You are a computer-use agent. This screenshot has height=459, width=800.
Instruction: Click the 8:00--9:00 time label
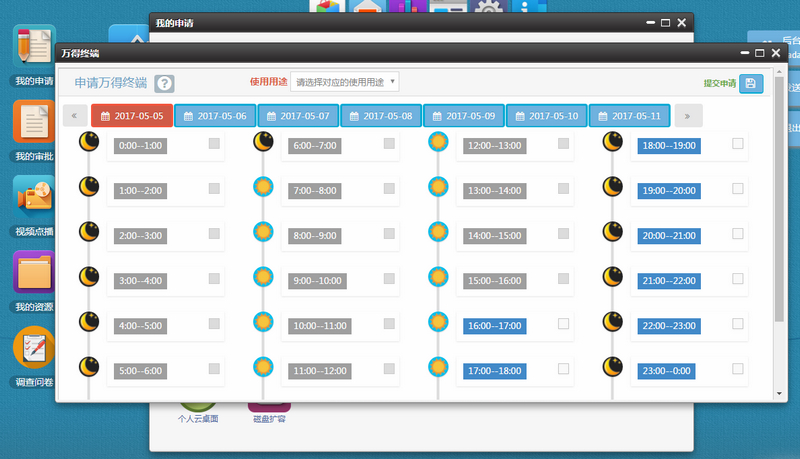click(x=315, y=236)
